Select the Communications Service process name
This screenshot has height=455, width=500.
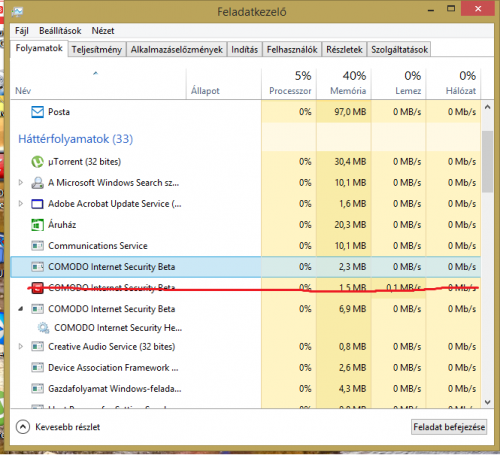[98, 246]
